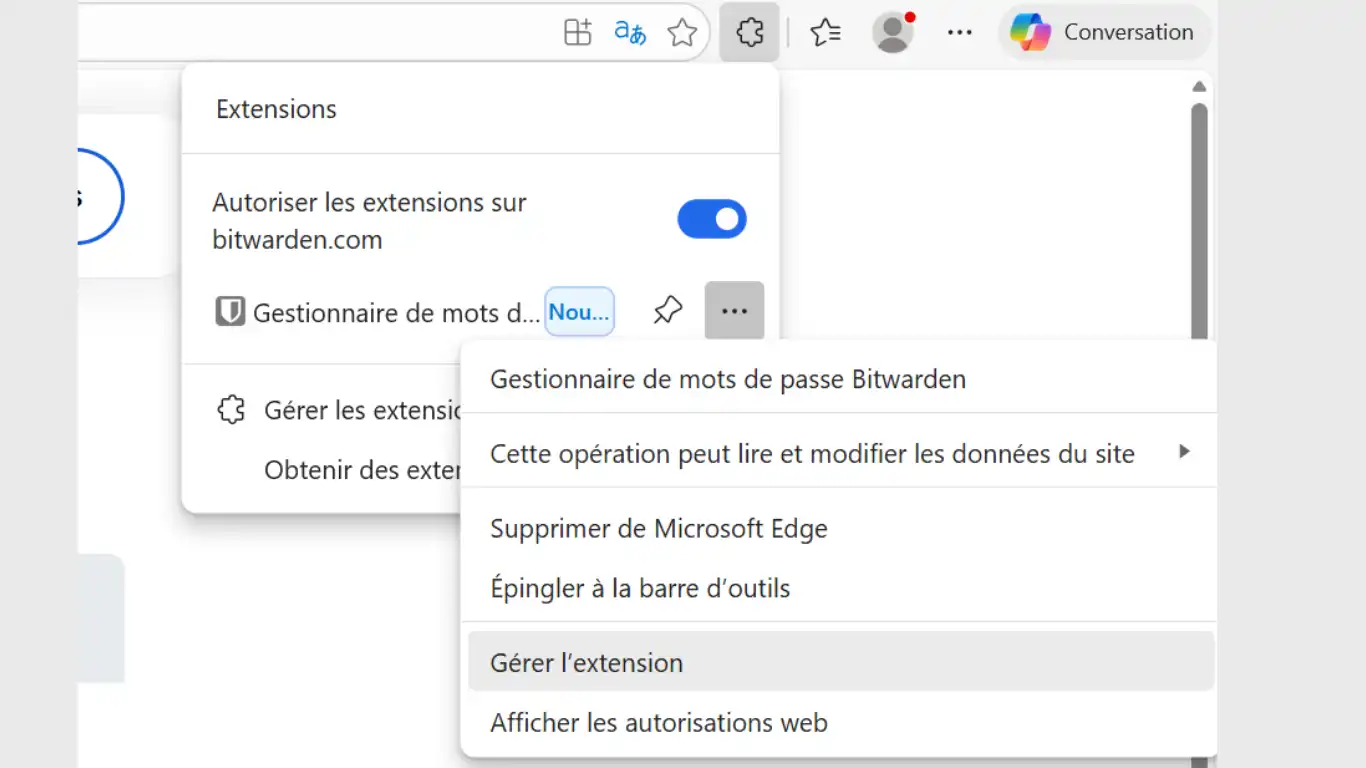
Task: Pin Bitwarden with the pushpin icon
Action: pyautogui.click(x=667, y=311)
